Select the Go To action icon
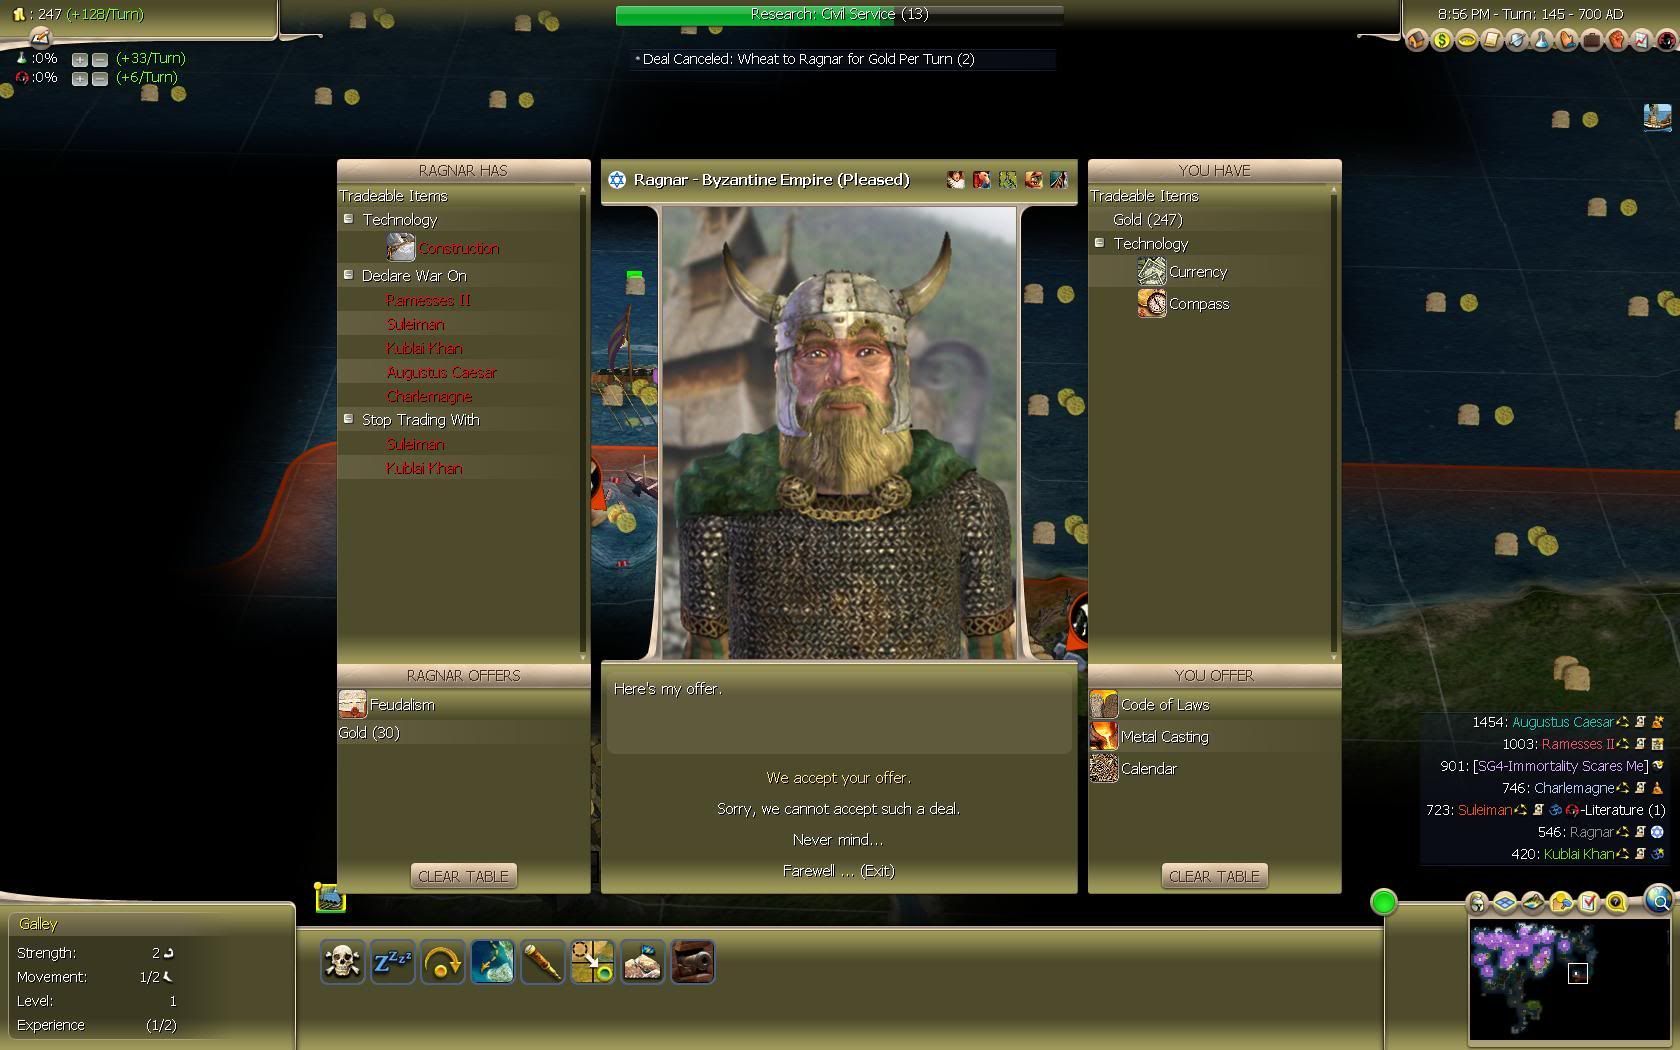The image size is (1680, 1050). click(592, 962)
